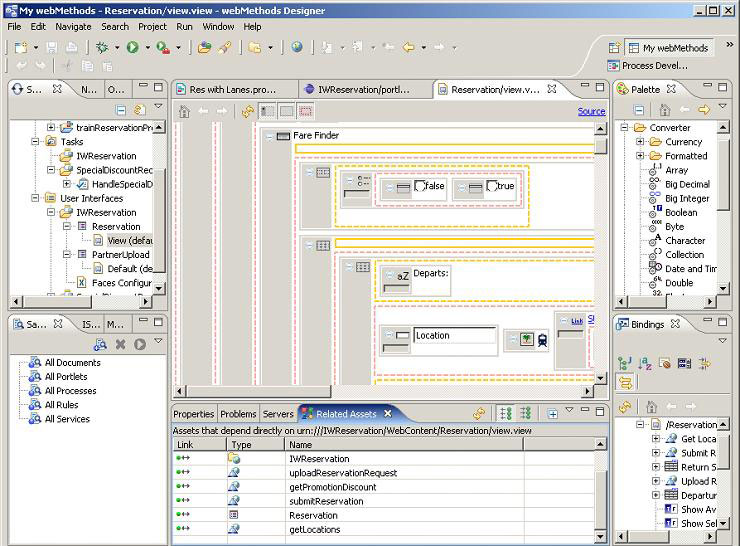Expand the Currency folder in Palette
Viewport: 740px width, 546px height.
(x=641, y=142)
